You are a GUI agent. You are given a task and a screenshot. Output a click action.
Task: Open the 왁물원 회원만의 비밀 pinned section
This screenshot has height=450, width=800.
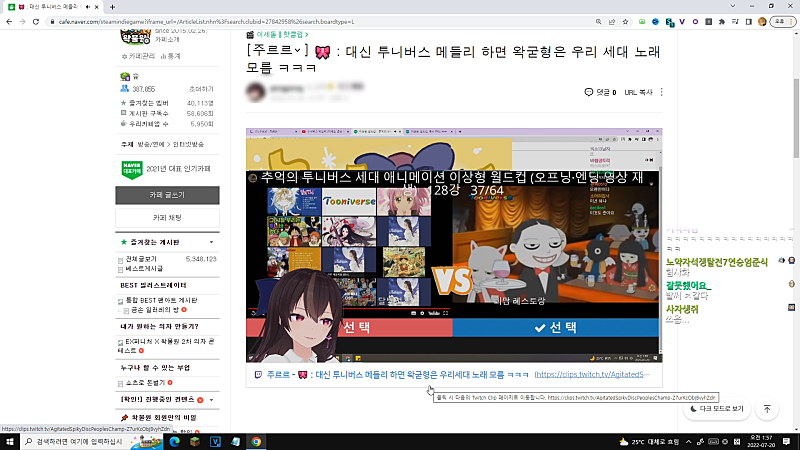[x=163, y=418]
